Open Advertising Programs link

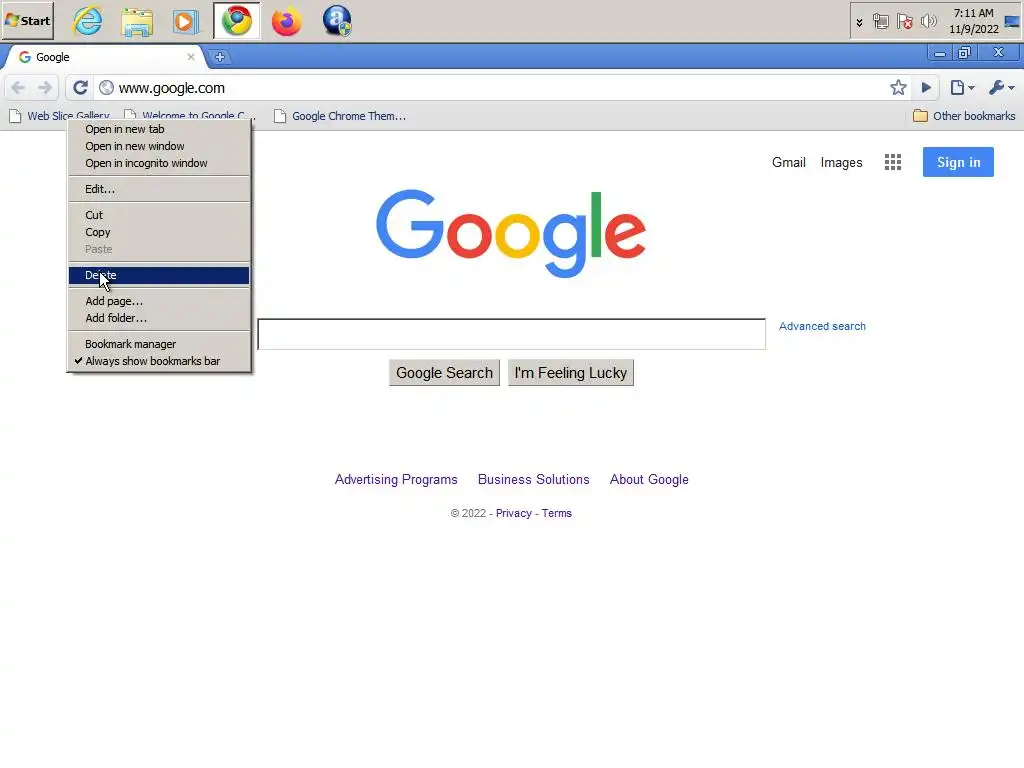click(396, 480)
